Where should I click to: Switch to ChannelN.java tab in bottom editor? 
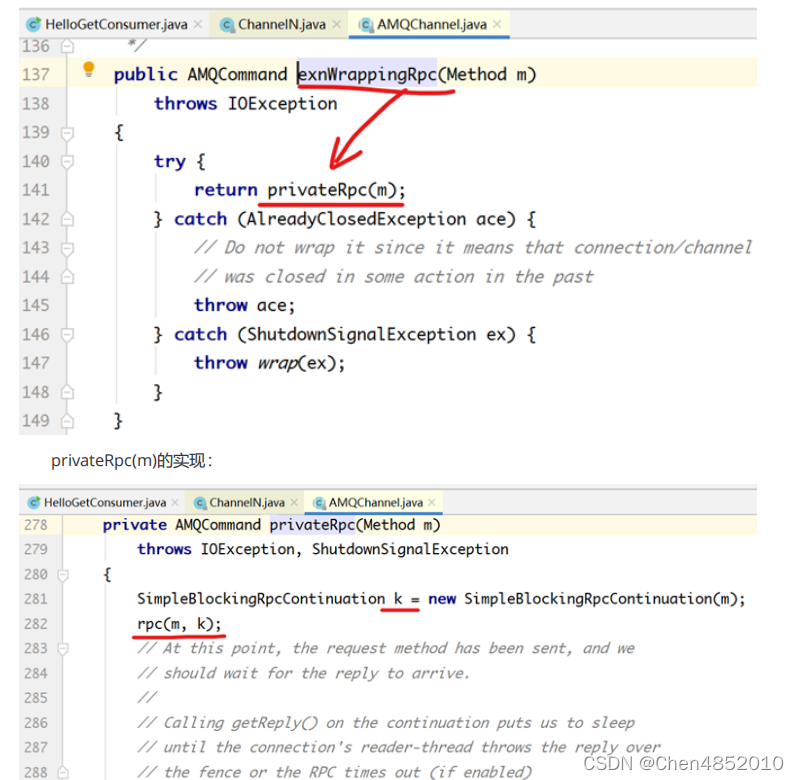point(246,502)
